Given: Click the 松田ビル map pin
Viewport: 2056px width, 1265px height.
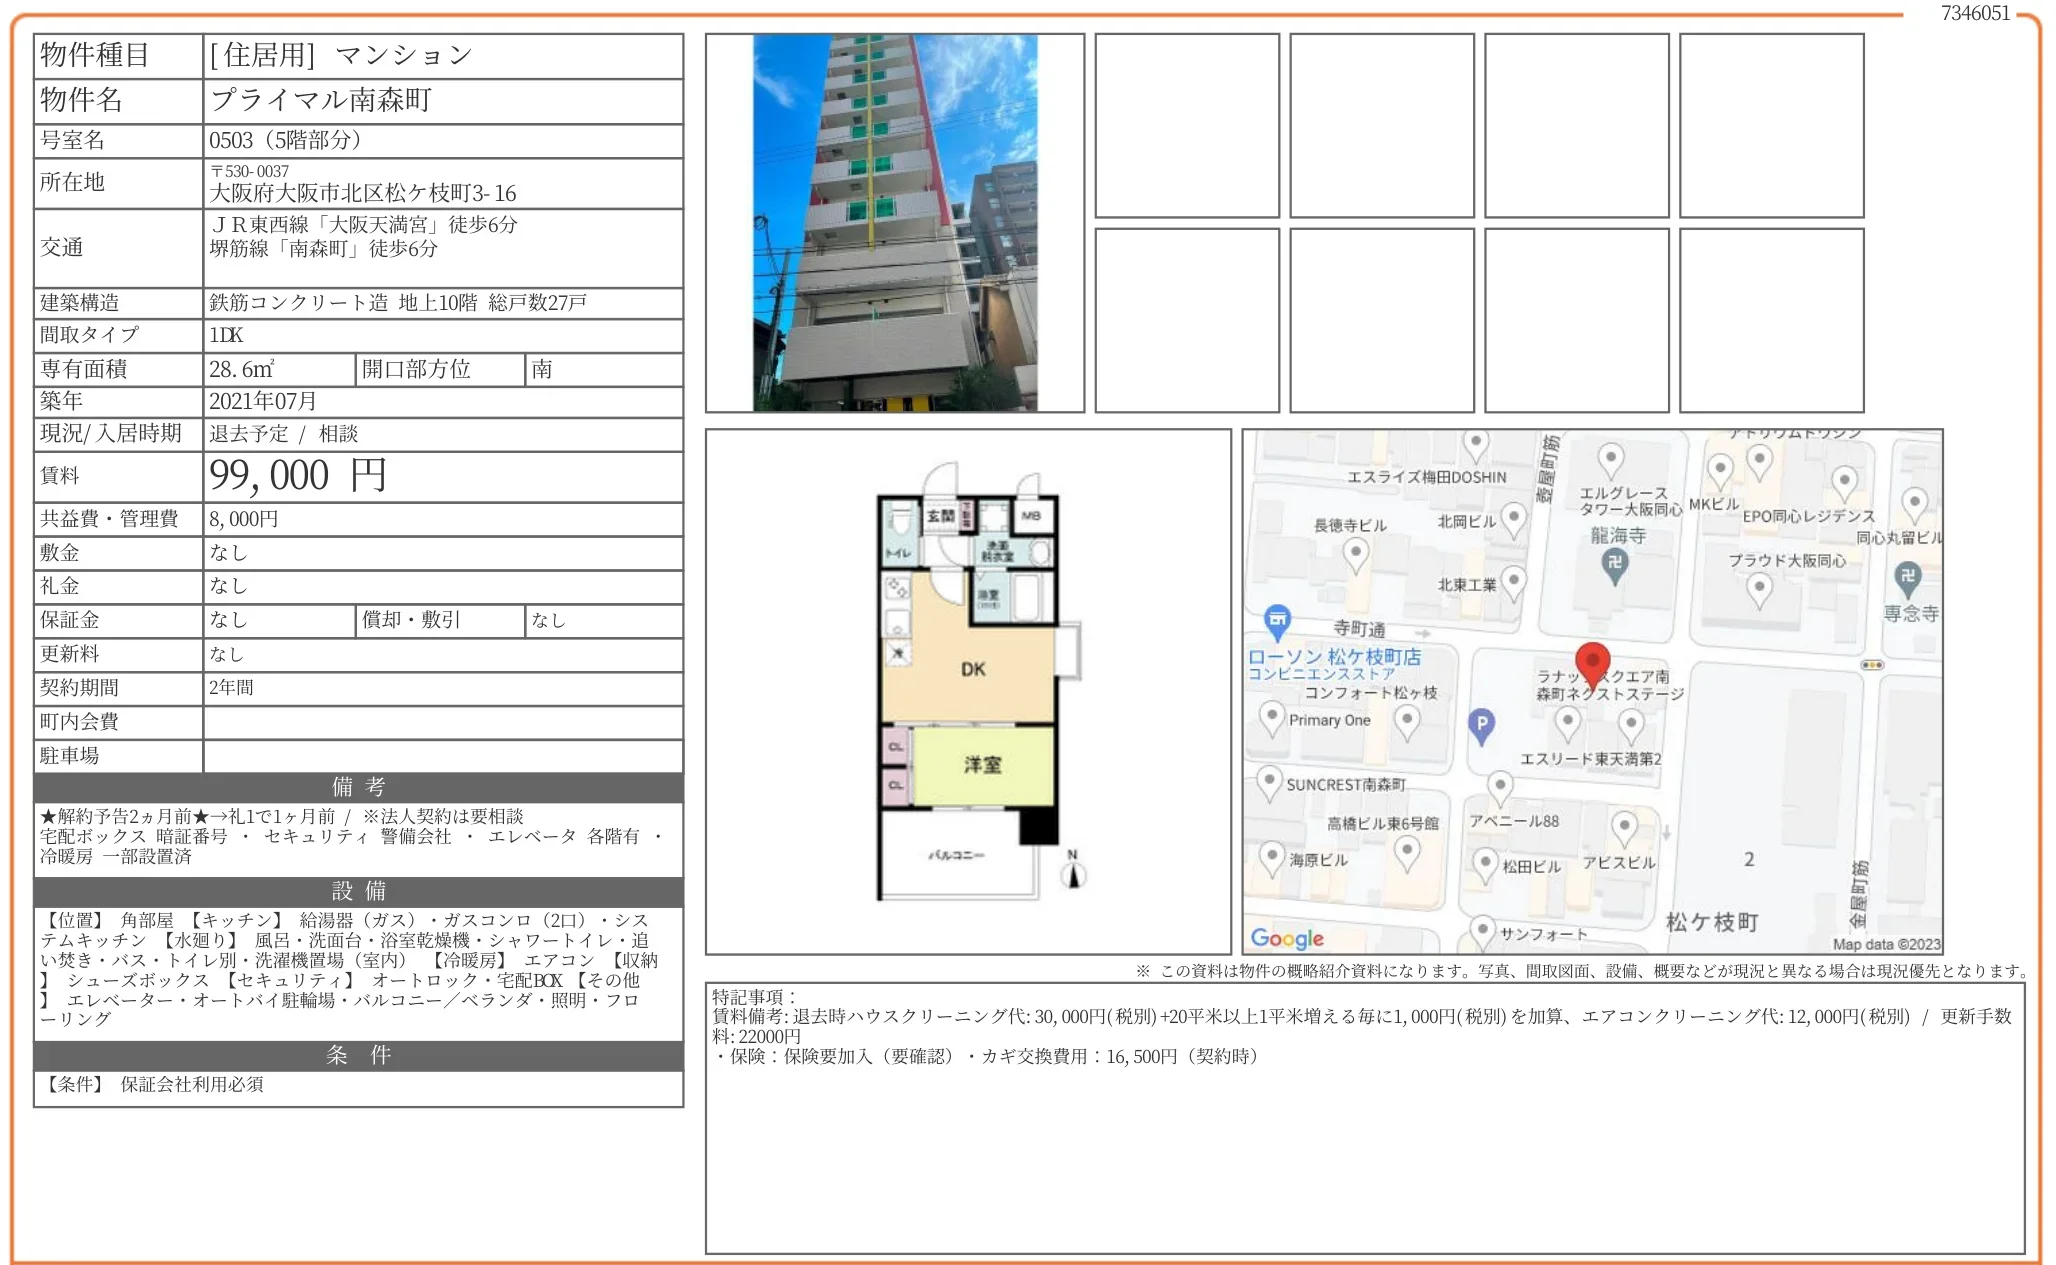Looking at the screenshot, I should pos(1486,861).
